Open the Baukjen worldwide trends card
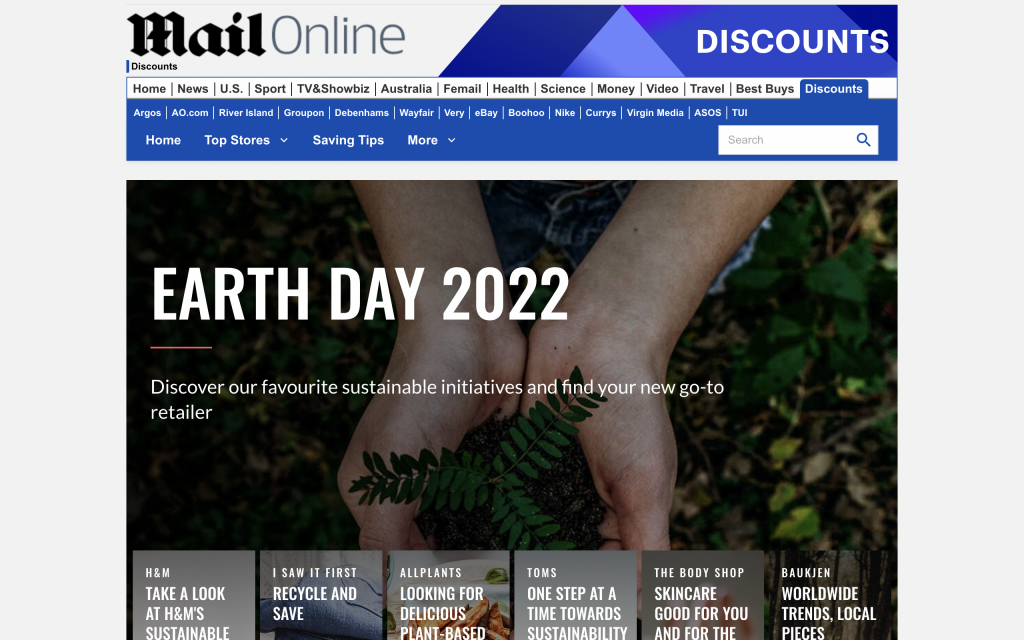This screenshot has height=640, width=1024. (x=829, y=595)
